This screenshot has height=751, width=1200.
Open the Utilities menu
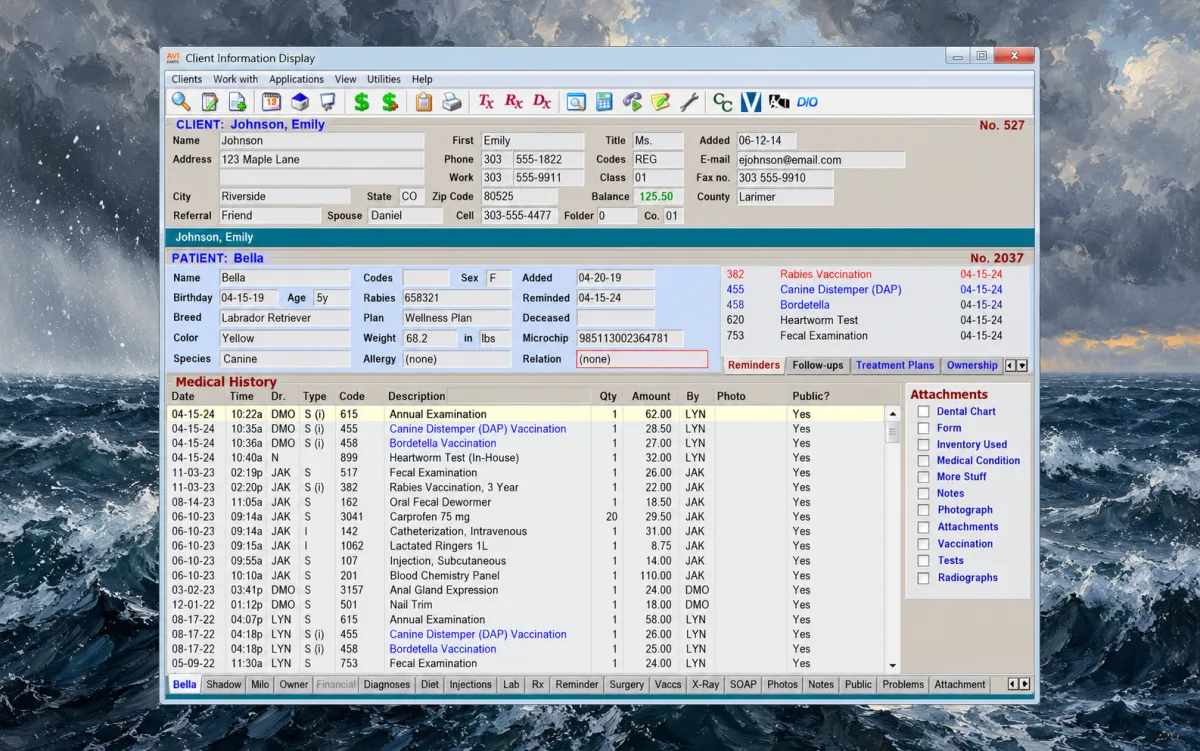pos(384,79)
